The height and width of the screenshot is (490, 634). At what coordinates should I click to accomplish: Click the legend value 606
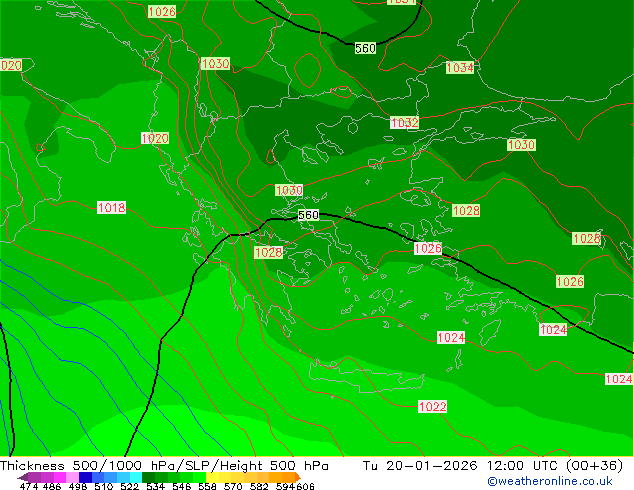click(x=305, y=486)
